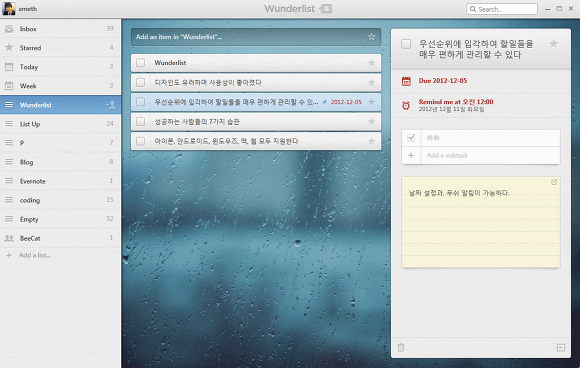Click the task title text in detail panel
580x368 pixels.
476,49
